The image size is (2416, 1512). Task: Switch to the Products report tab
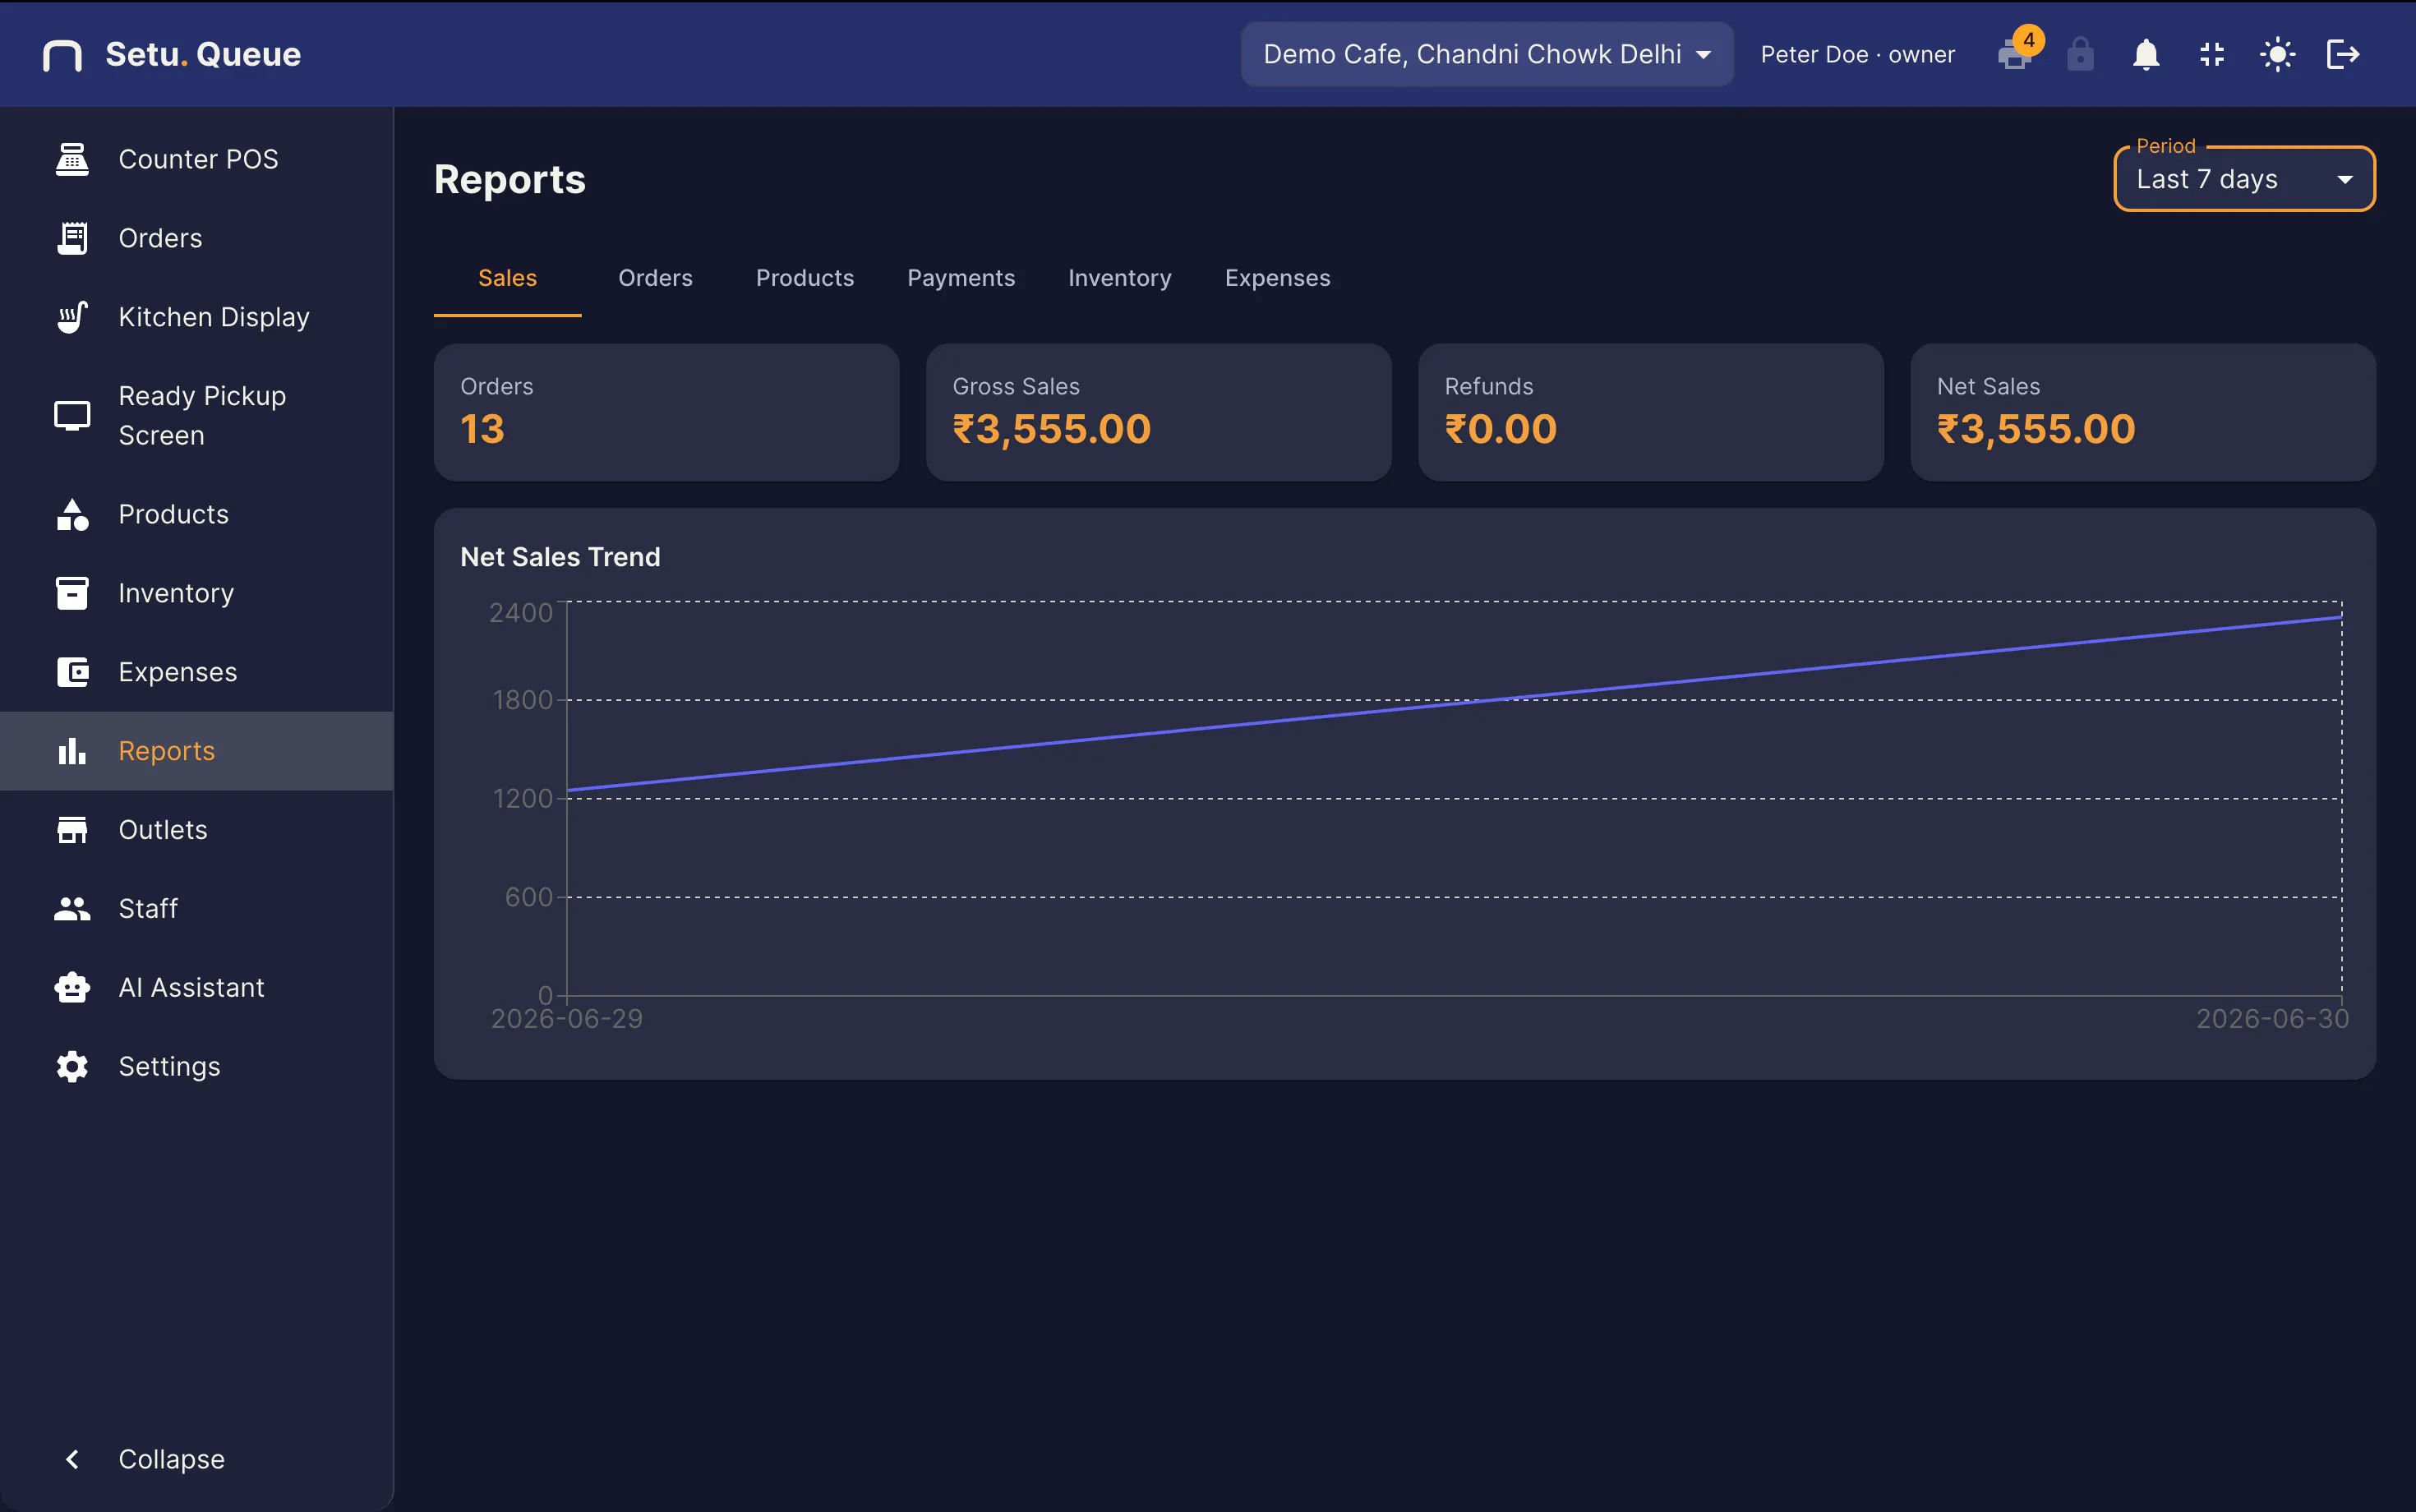coord(805,278)
